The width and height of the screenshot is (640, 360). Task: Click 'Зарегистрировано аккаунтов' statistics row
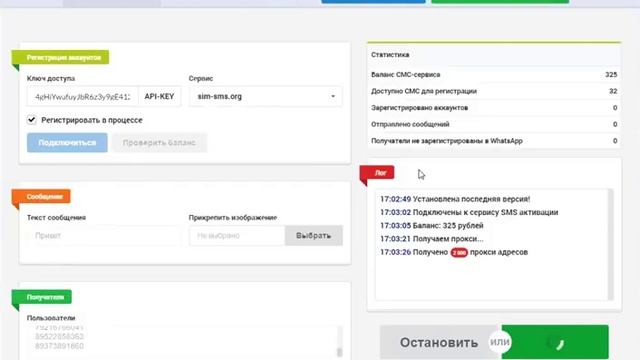tap(494, 108)
